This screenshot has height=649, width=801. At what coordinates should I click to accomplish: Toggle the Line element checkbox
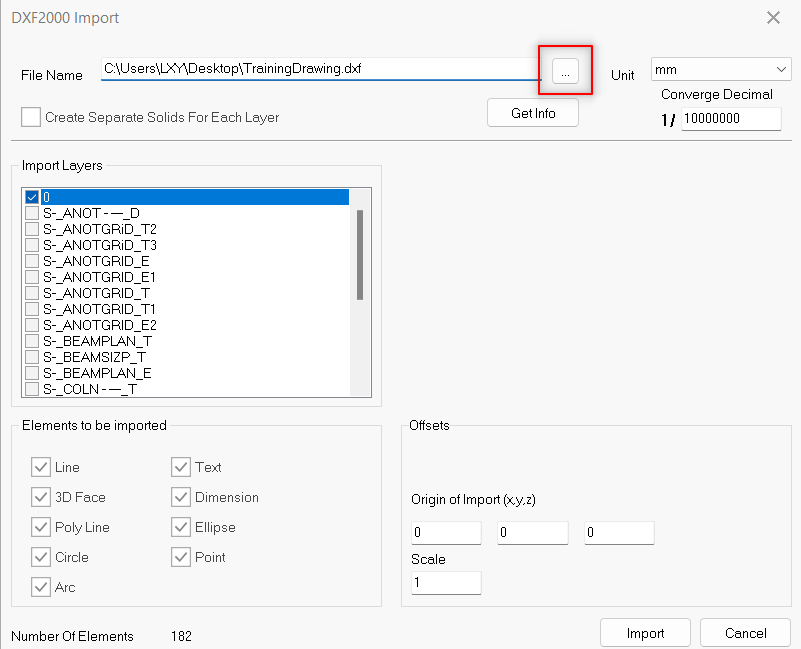(x=41, y=467)
